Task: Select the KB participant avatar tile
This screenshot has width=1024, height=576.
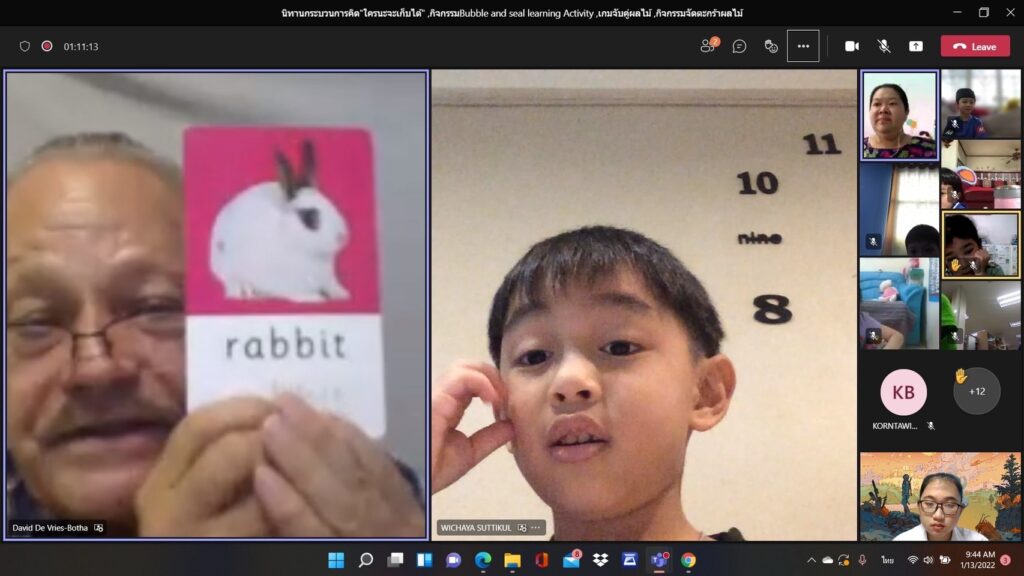Action: click(x=903, y=393)
